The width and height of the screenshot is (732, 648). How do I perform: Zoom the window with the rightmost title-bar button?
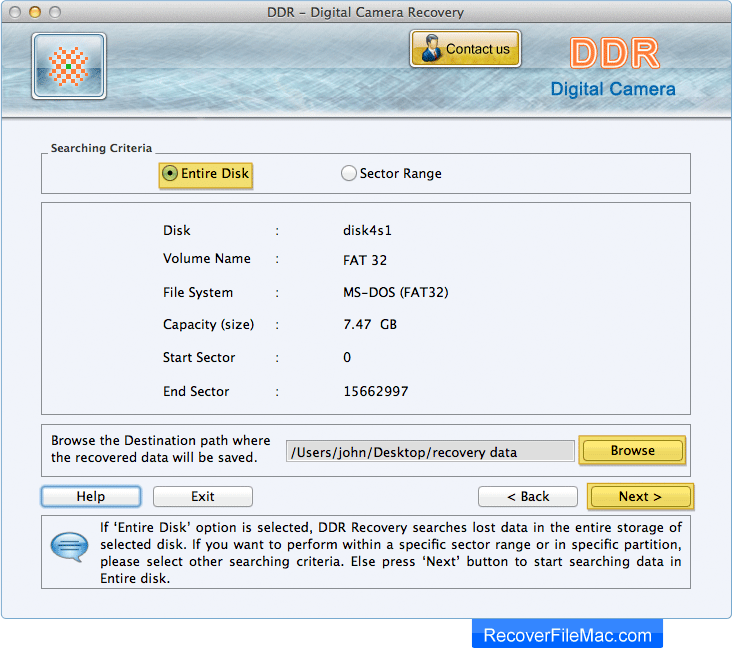coord(55,12)
